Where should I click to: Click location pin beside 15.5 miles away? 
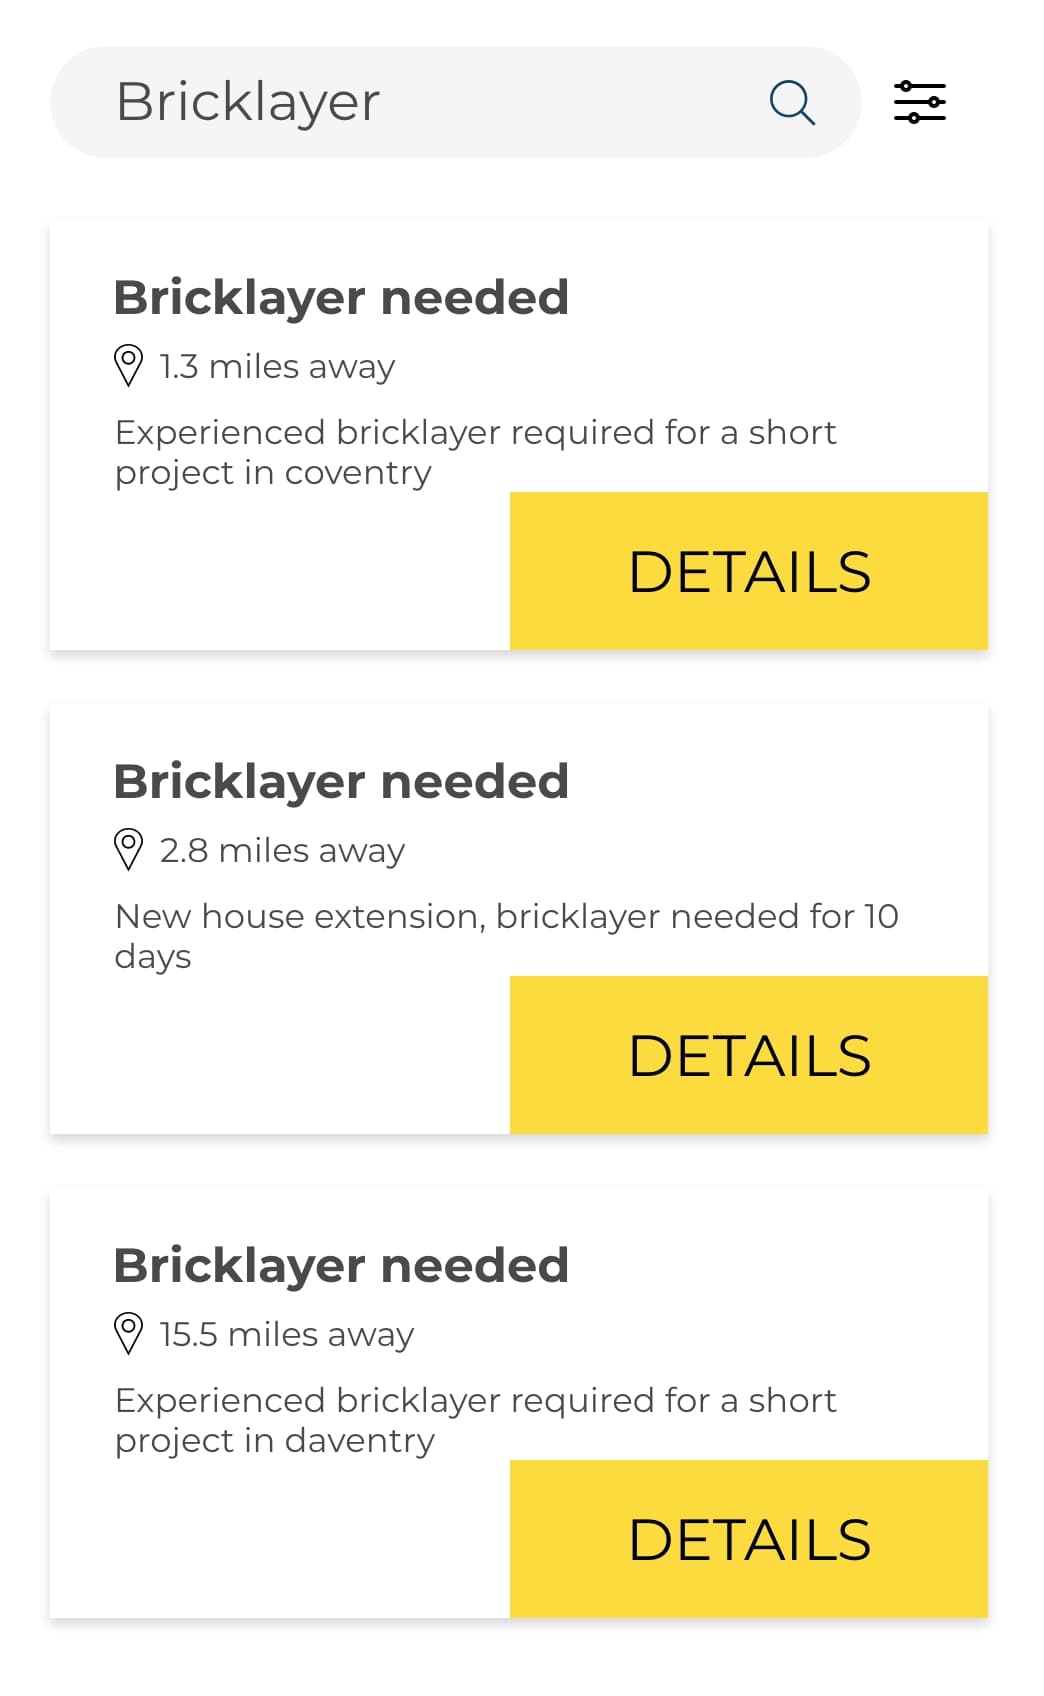pos(129,1333)
